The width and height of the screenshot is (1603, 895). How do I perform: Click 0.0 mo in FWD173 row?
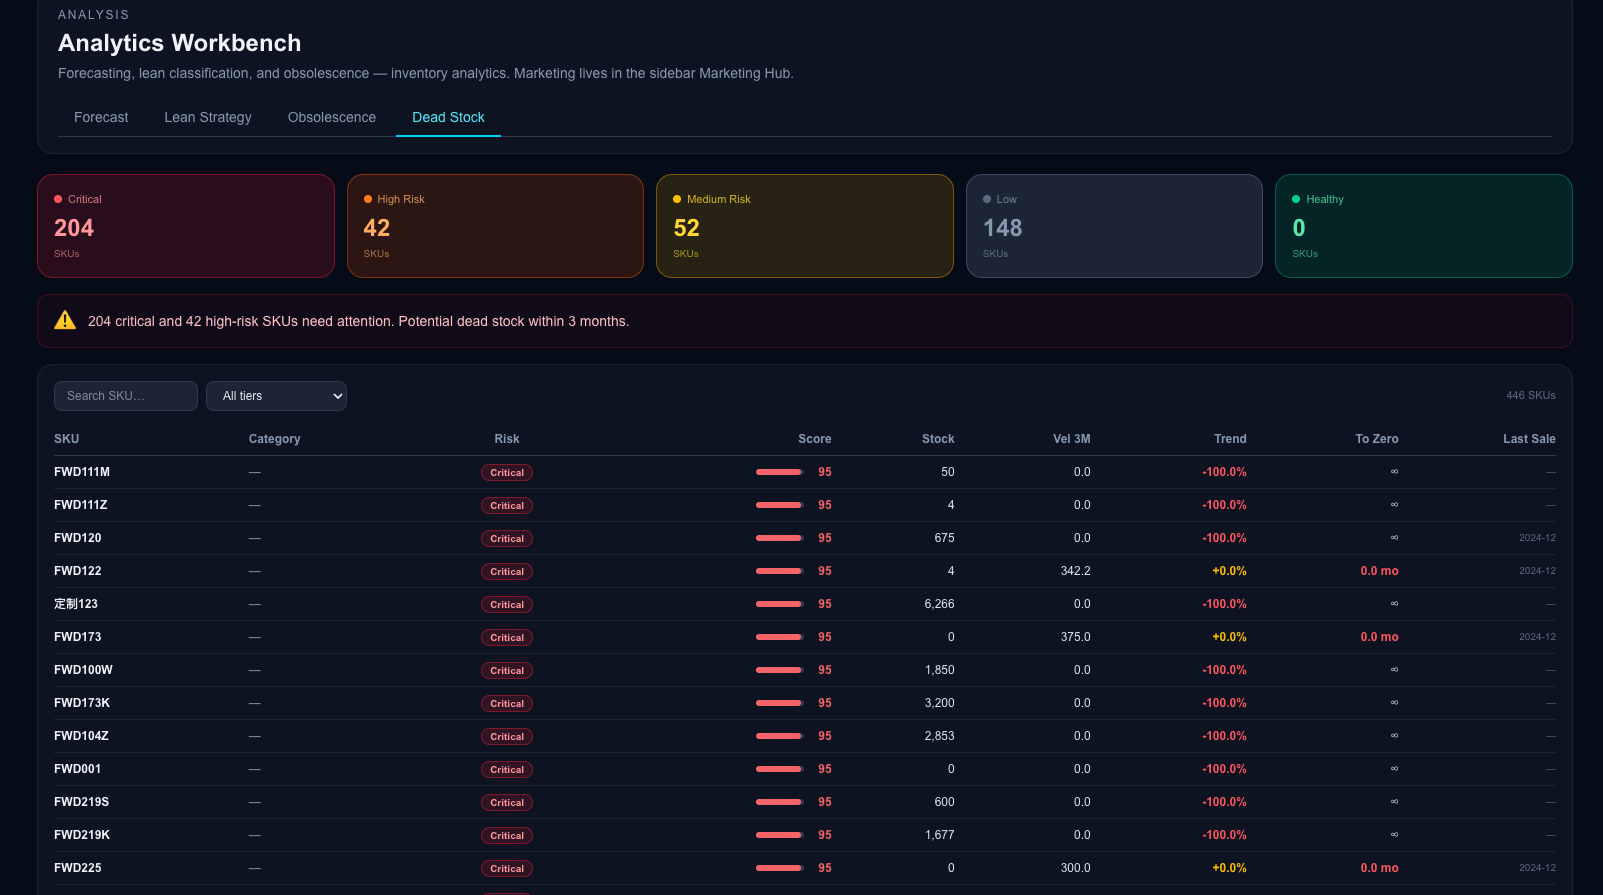pyautogui.click(x=1379, y=637)
